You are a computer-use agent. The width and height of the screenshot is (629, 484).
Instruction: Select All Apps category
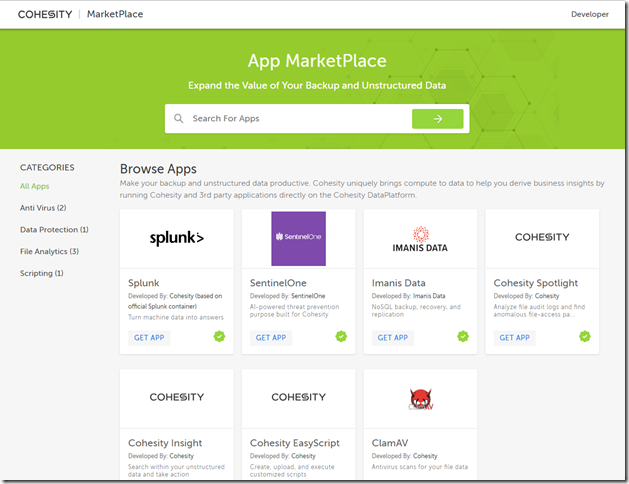(x=34, y=186)
